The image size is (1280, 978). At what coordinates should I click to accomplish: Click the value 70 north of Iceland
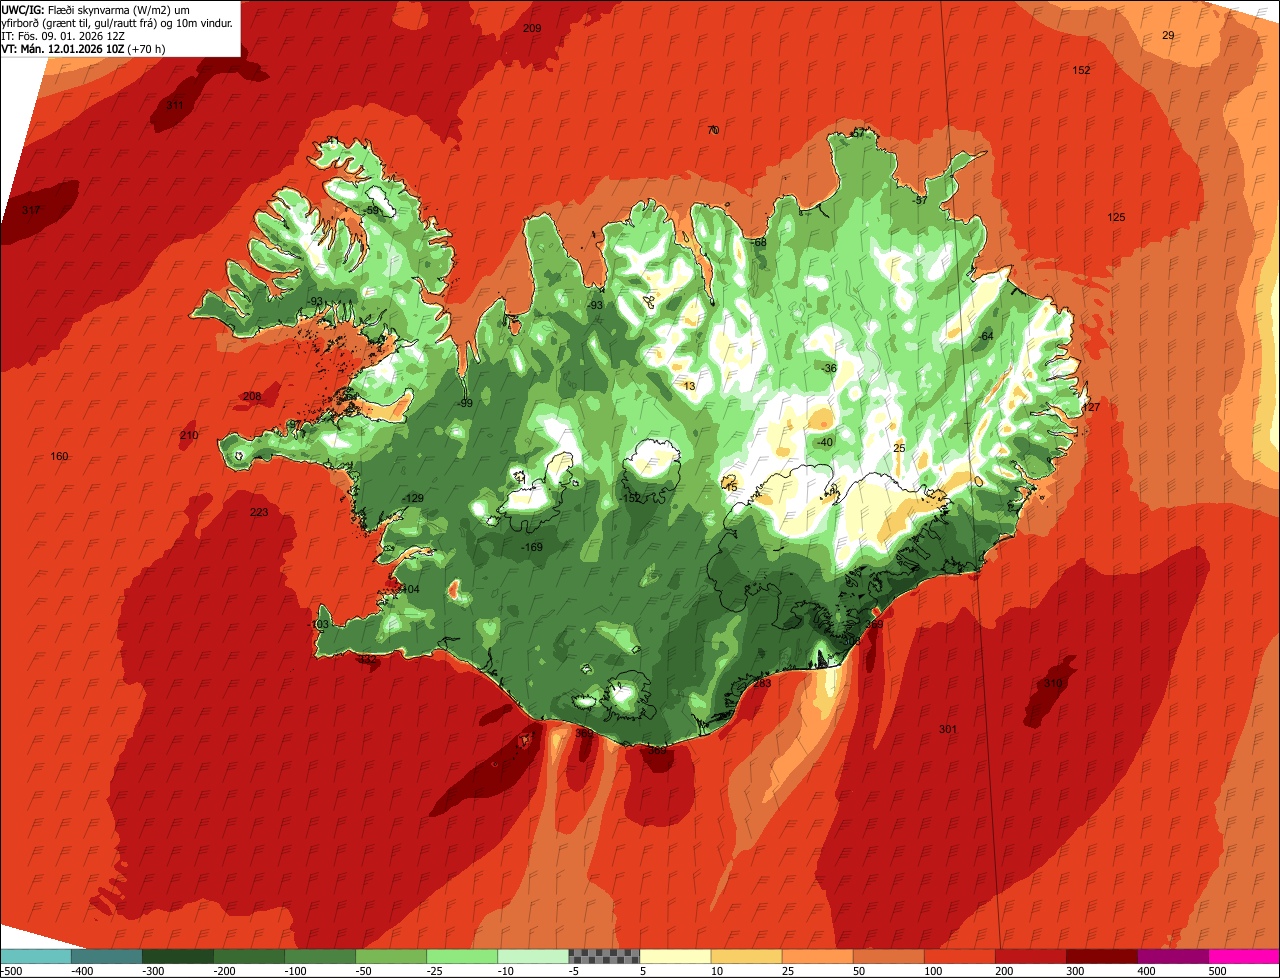(x=713, y=130)
